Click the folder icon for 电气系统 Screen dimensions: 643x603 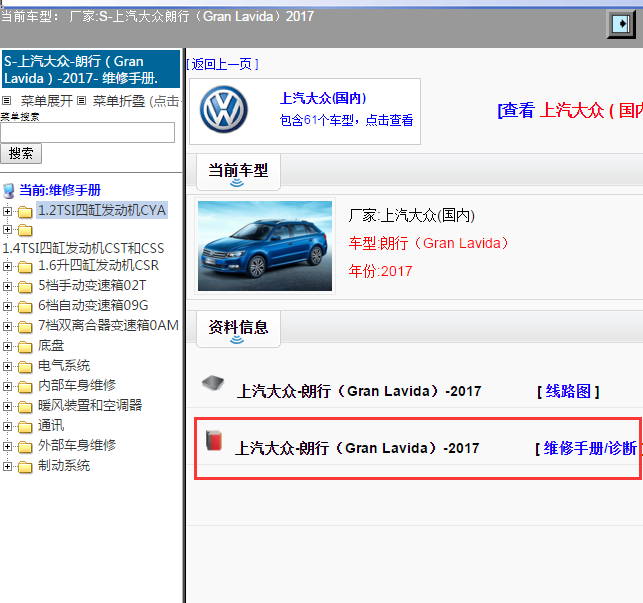click(25, 367)
